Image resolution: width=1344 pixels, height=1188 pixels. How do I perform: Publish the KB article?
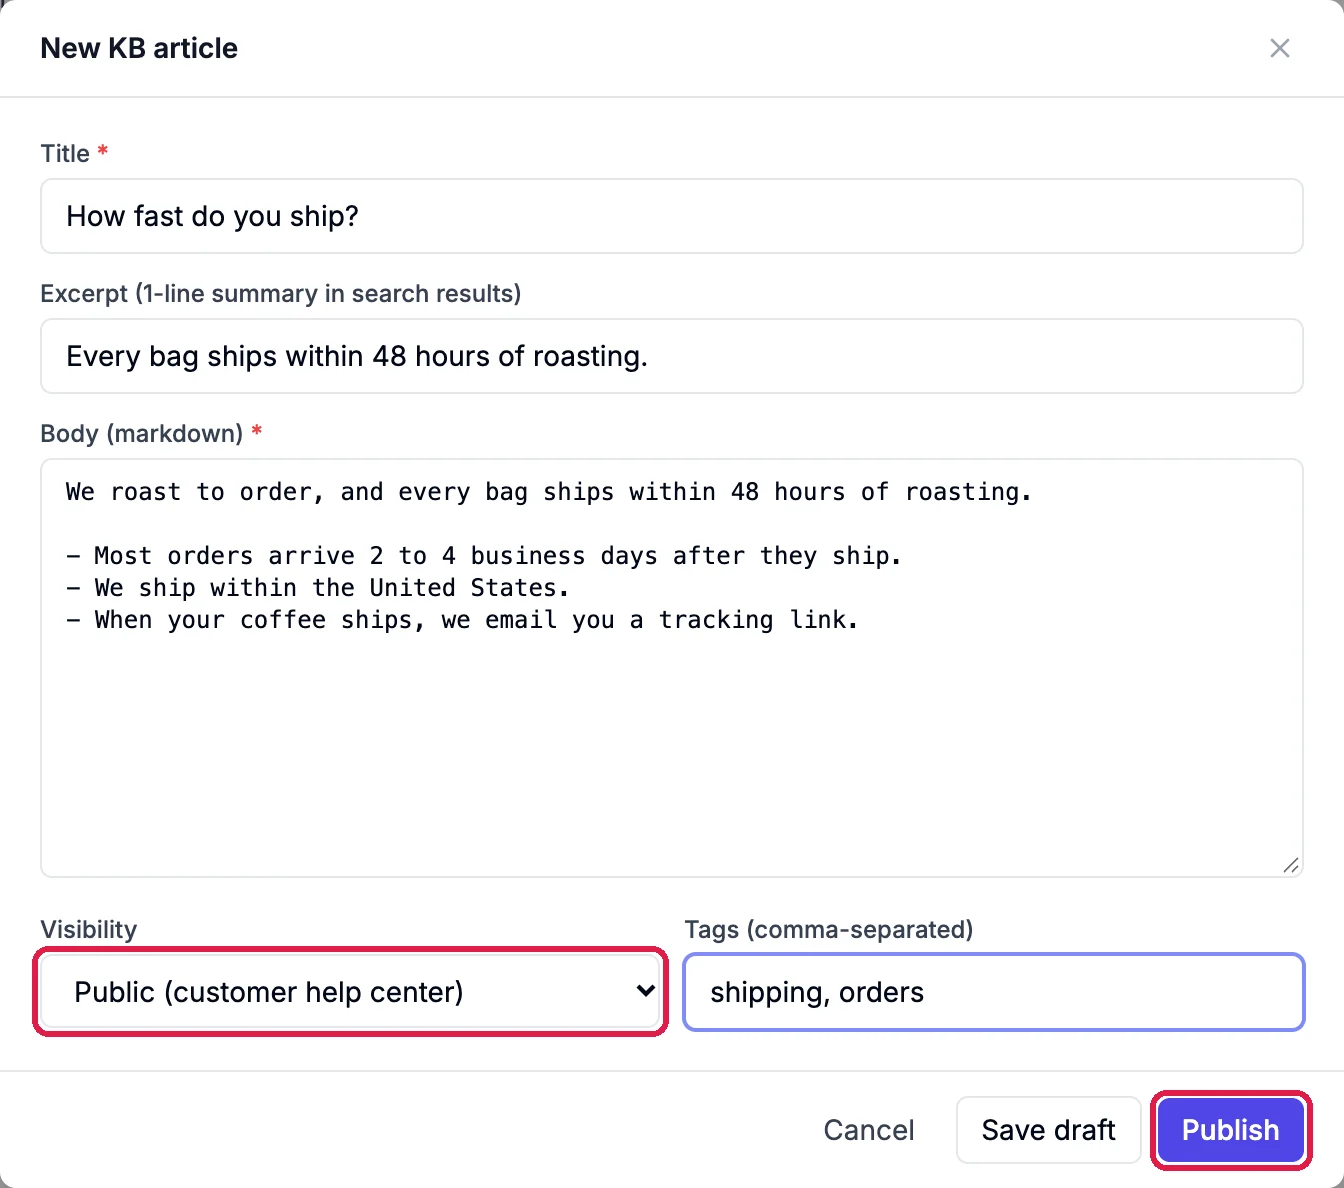coord(1231,1130)
